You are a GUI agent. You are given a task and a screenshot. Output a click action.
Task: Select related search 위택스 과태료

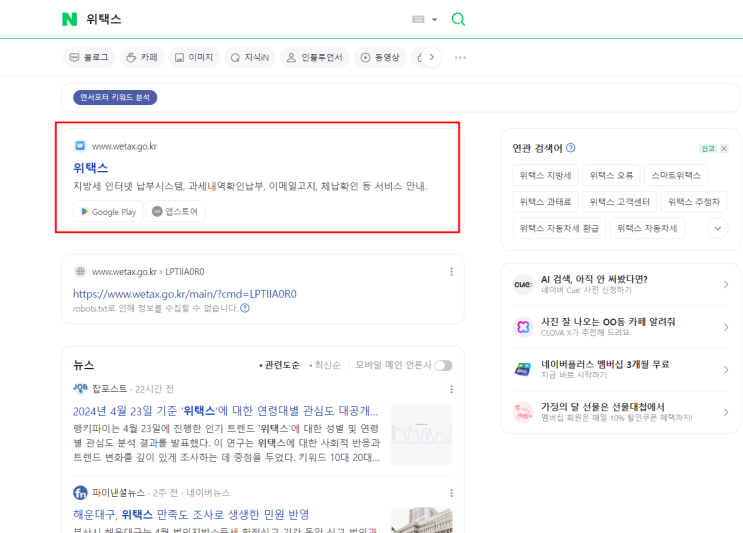[545, 202]
